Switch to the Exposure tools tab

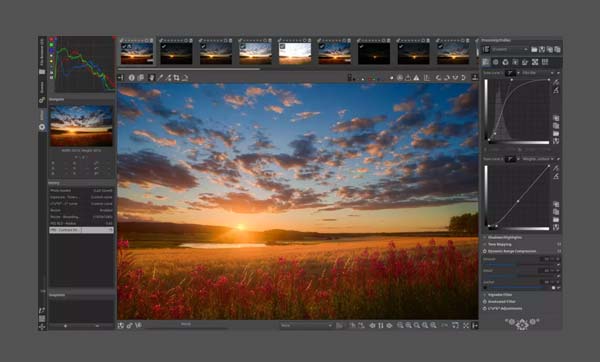(x=486, y=62)
